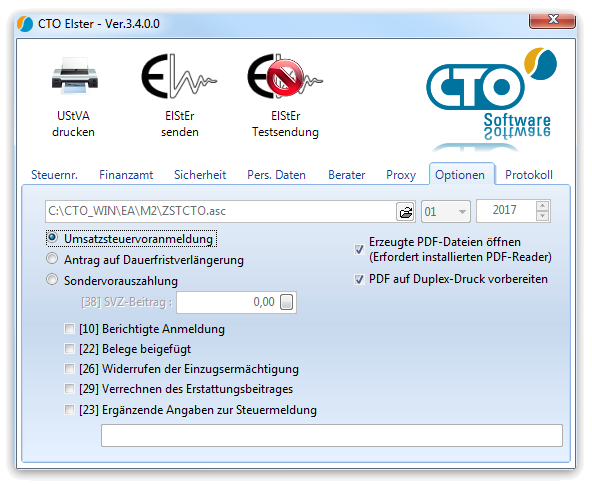
Task: Decrease year 2017 with down arrow
Action: pyautogui.click(x=543, y=216)
